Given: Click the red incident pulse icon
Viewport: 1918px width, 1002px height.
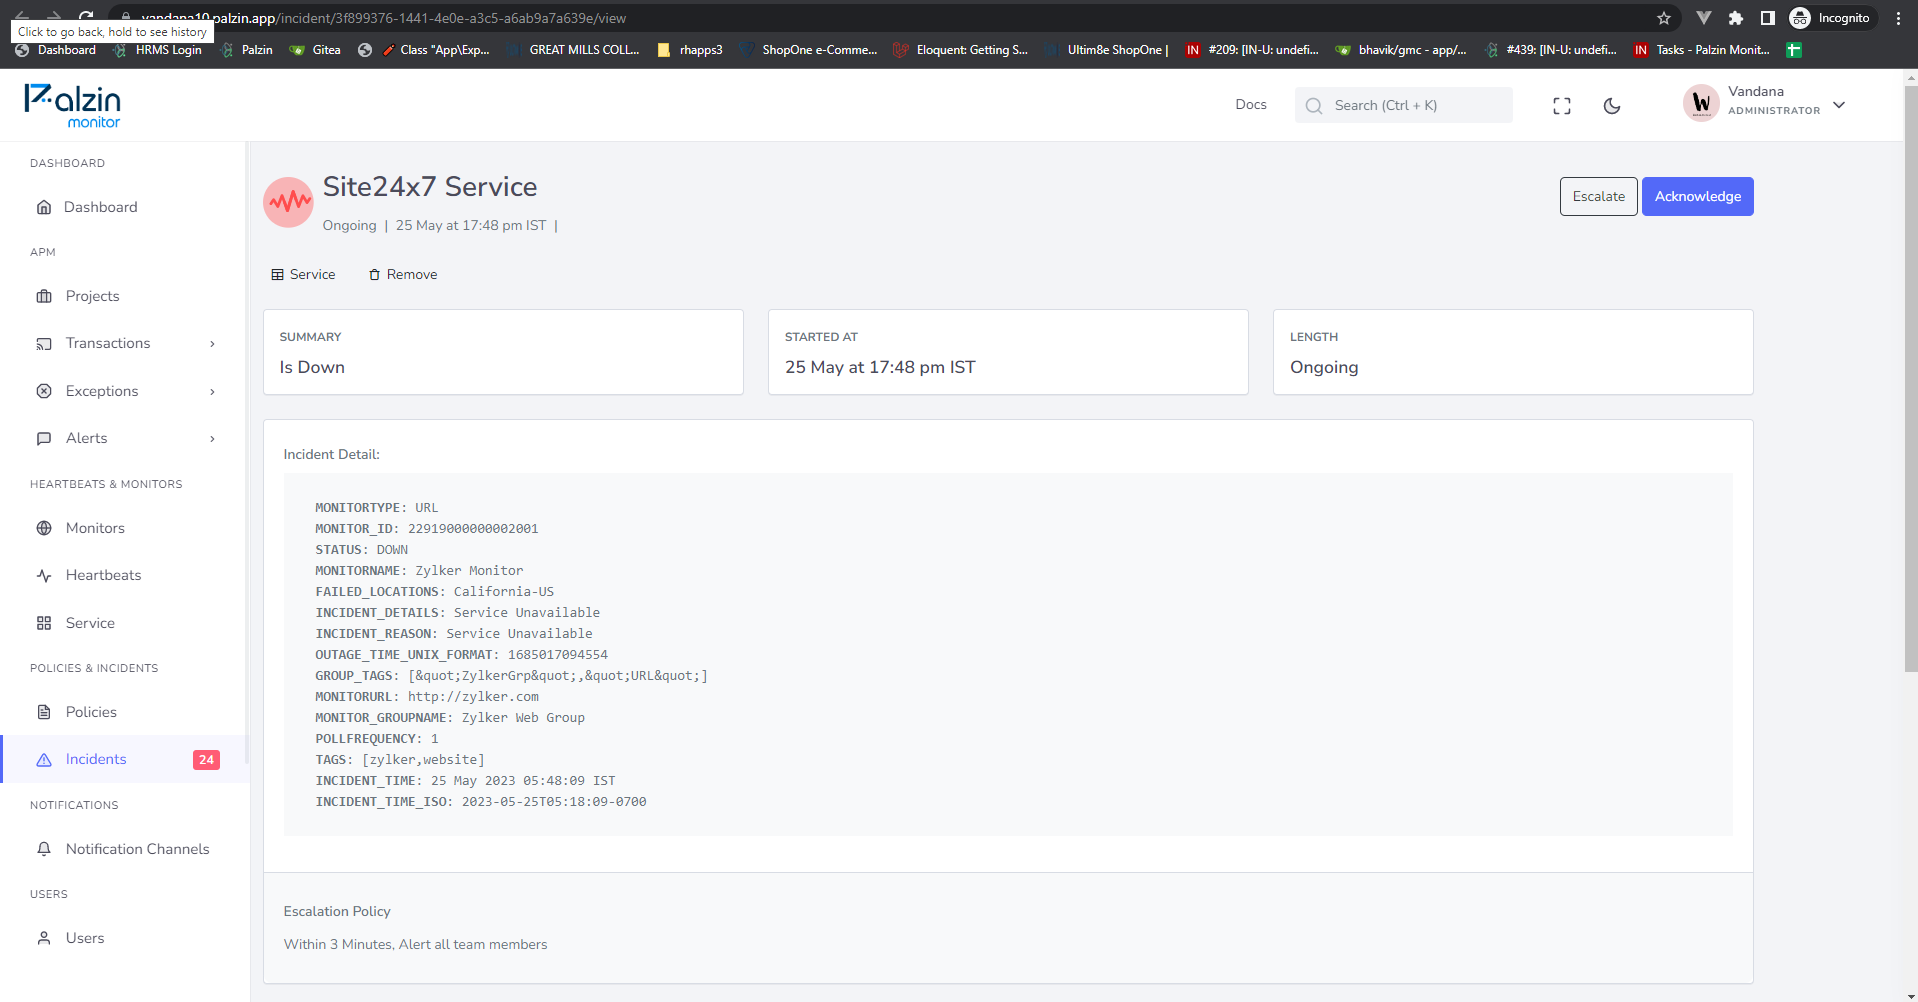Looking at the screenshot, I should (289, 202).
